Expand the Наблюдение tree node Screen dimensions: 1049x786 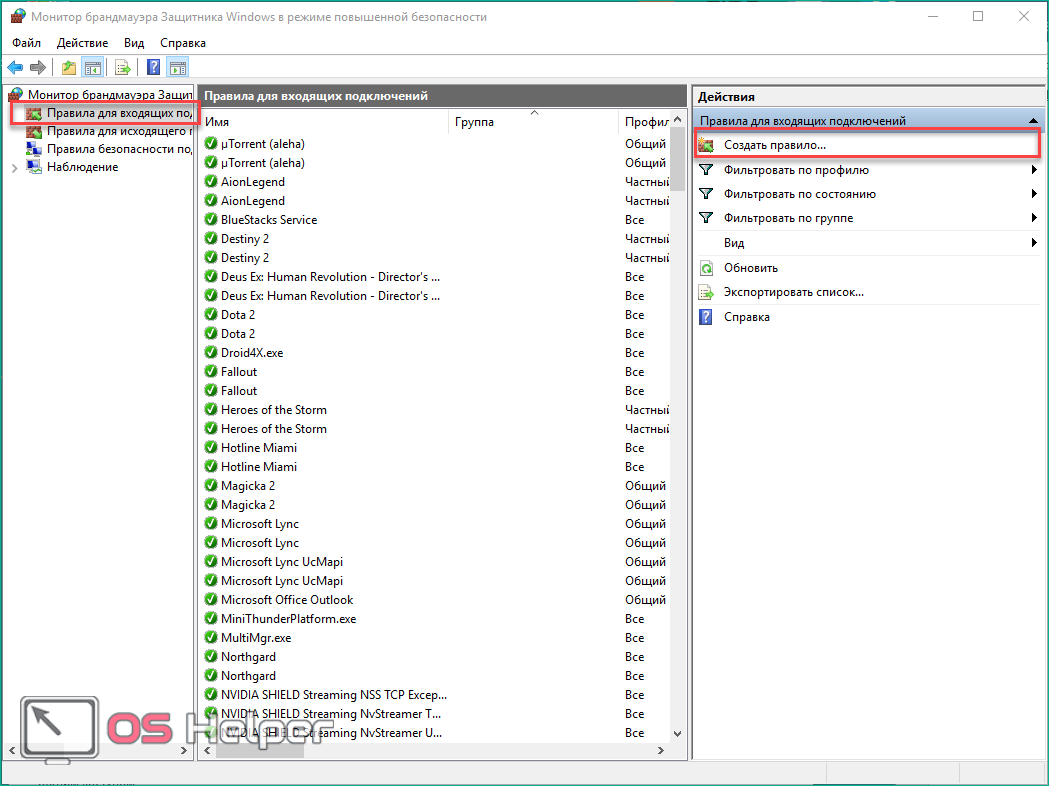15,168
